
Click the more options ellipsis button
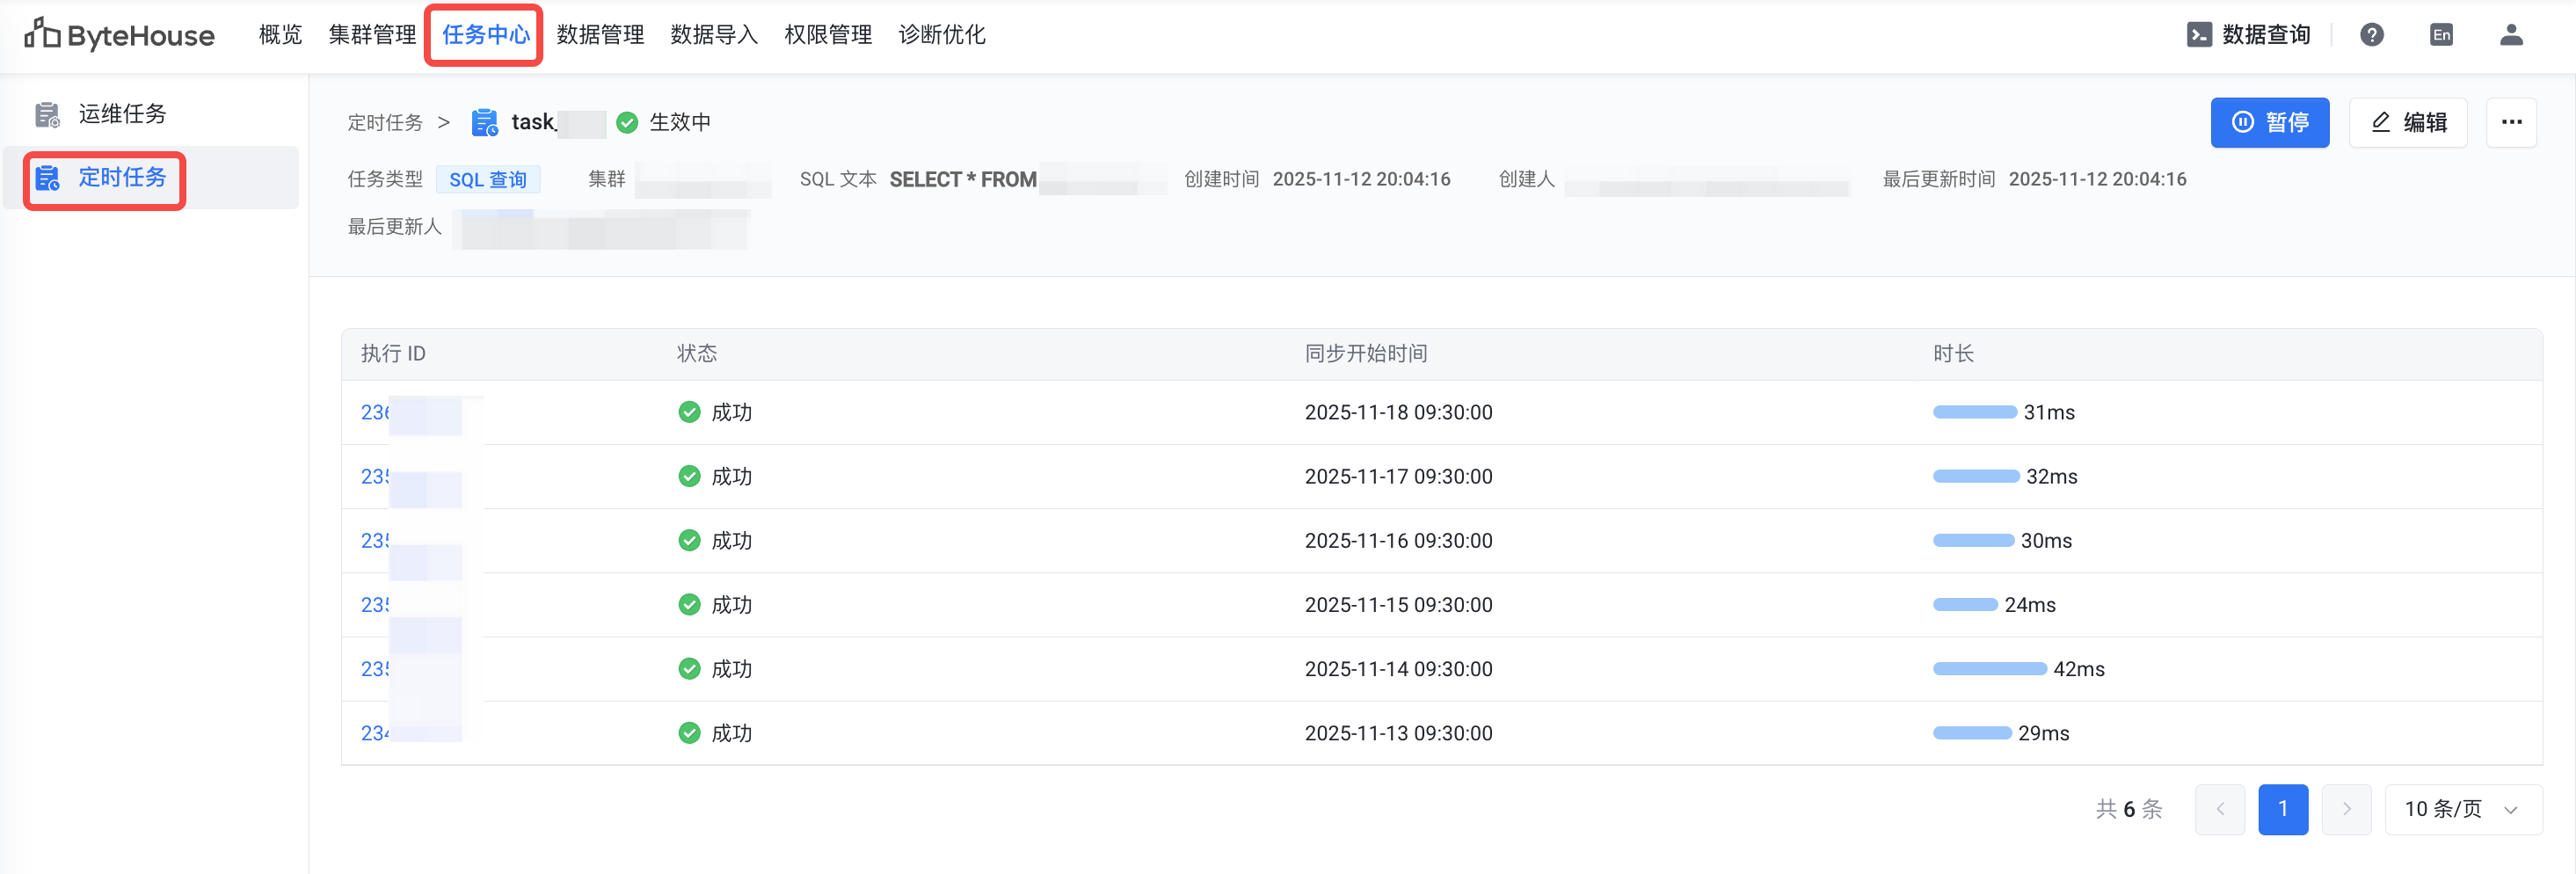click(2511, 122)
